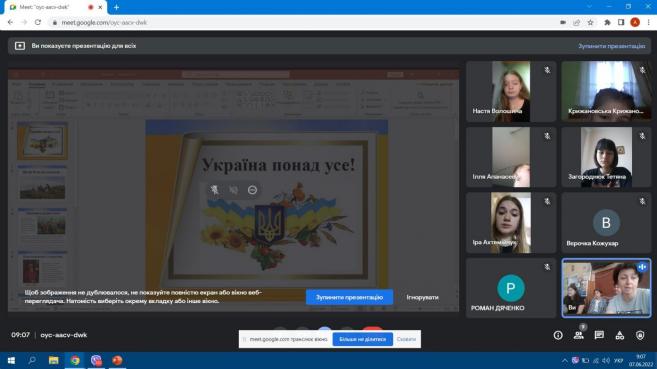Pin the hovered presentation tile

(215, 190)
